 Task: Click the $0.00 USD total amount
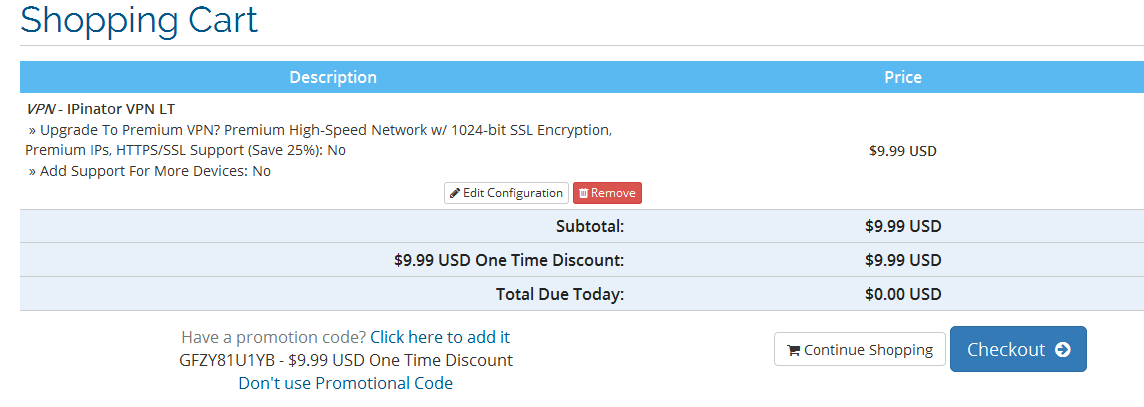coord(903,294)
